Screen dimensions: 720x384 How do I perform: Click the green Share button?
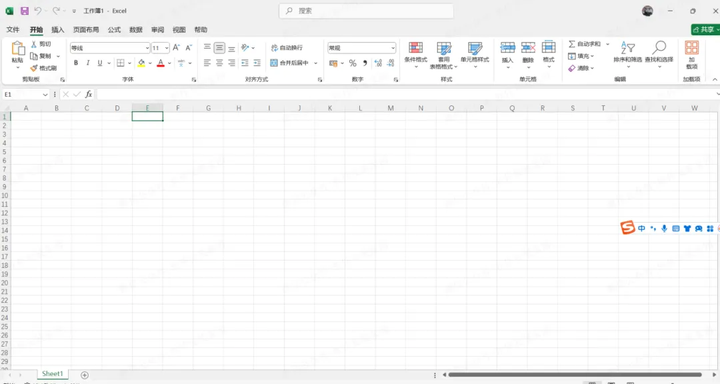tap(705, 29)
